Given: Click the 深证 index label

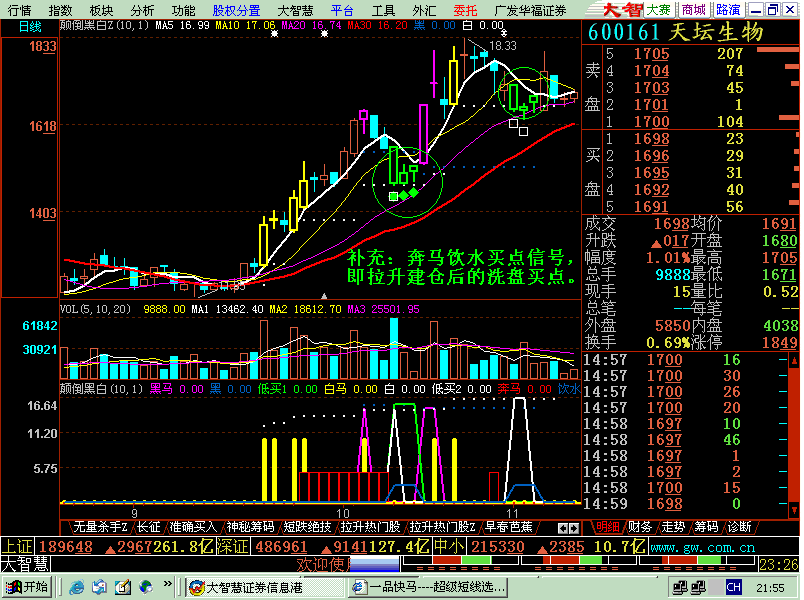Looking at the screenshot, I should pyautogui.click(x=233, y=546).
